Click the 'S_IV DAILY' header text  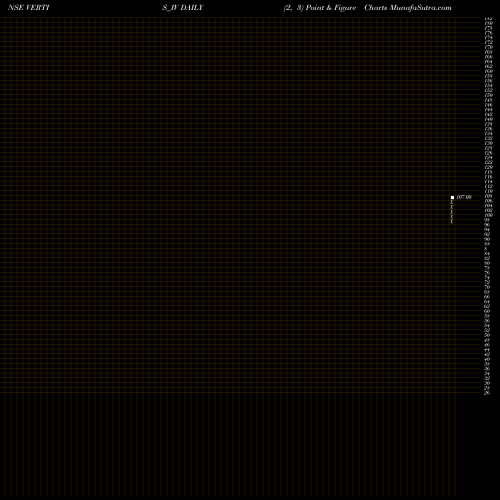183,8
